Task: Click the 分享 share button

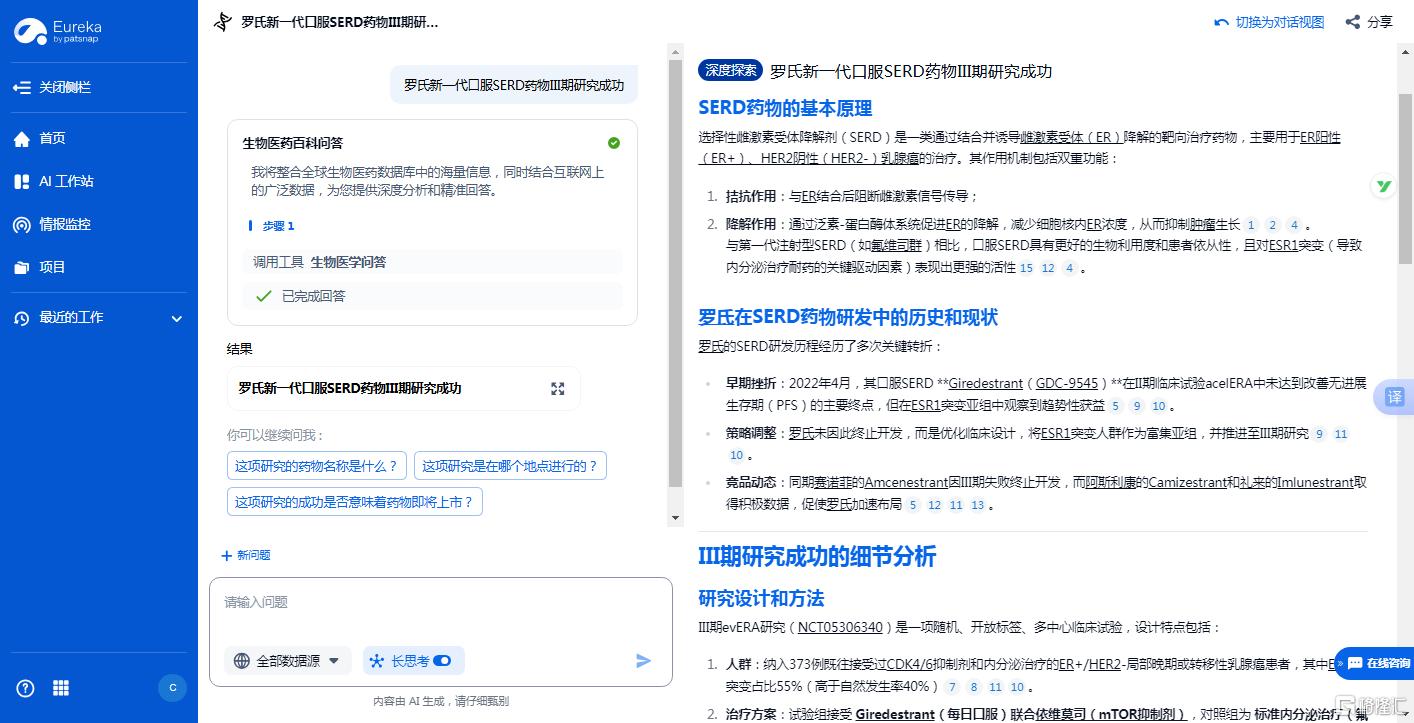Action: click(1369, 22)
